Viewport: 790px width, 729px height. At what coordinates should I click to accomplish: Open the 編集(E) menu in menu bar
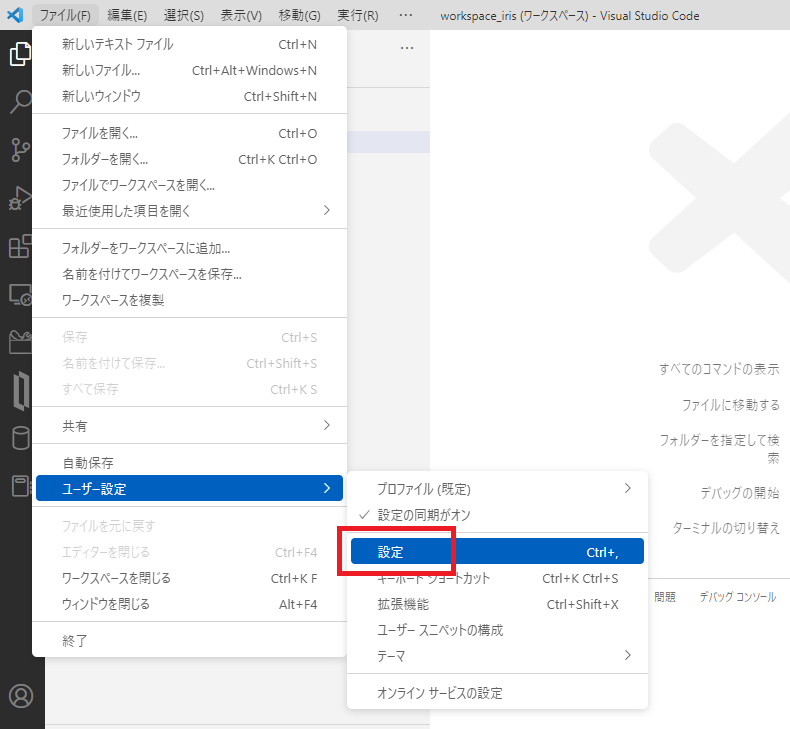coord(127,16)
